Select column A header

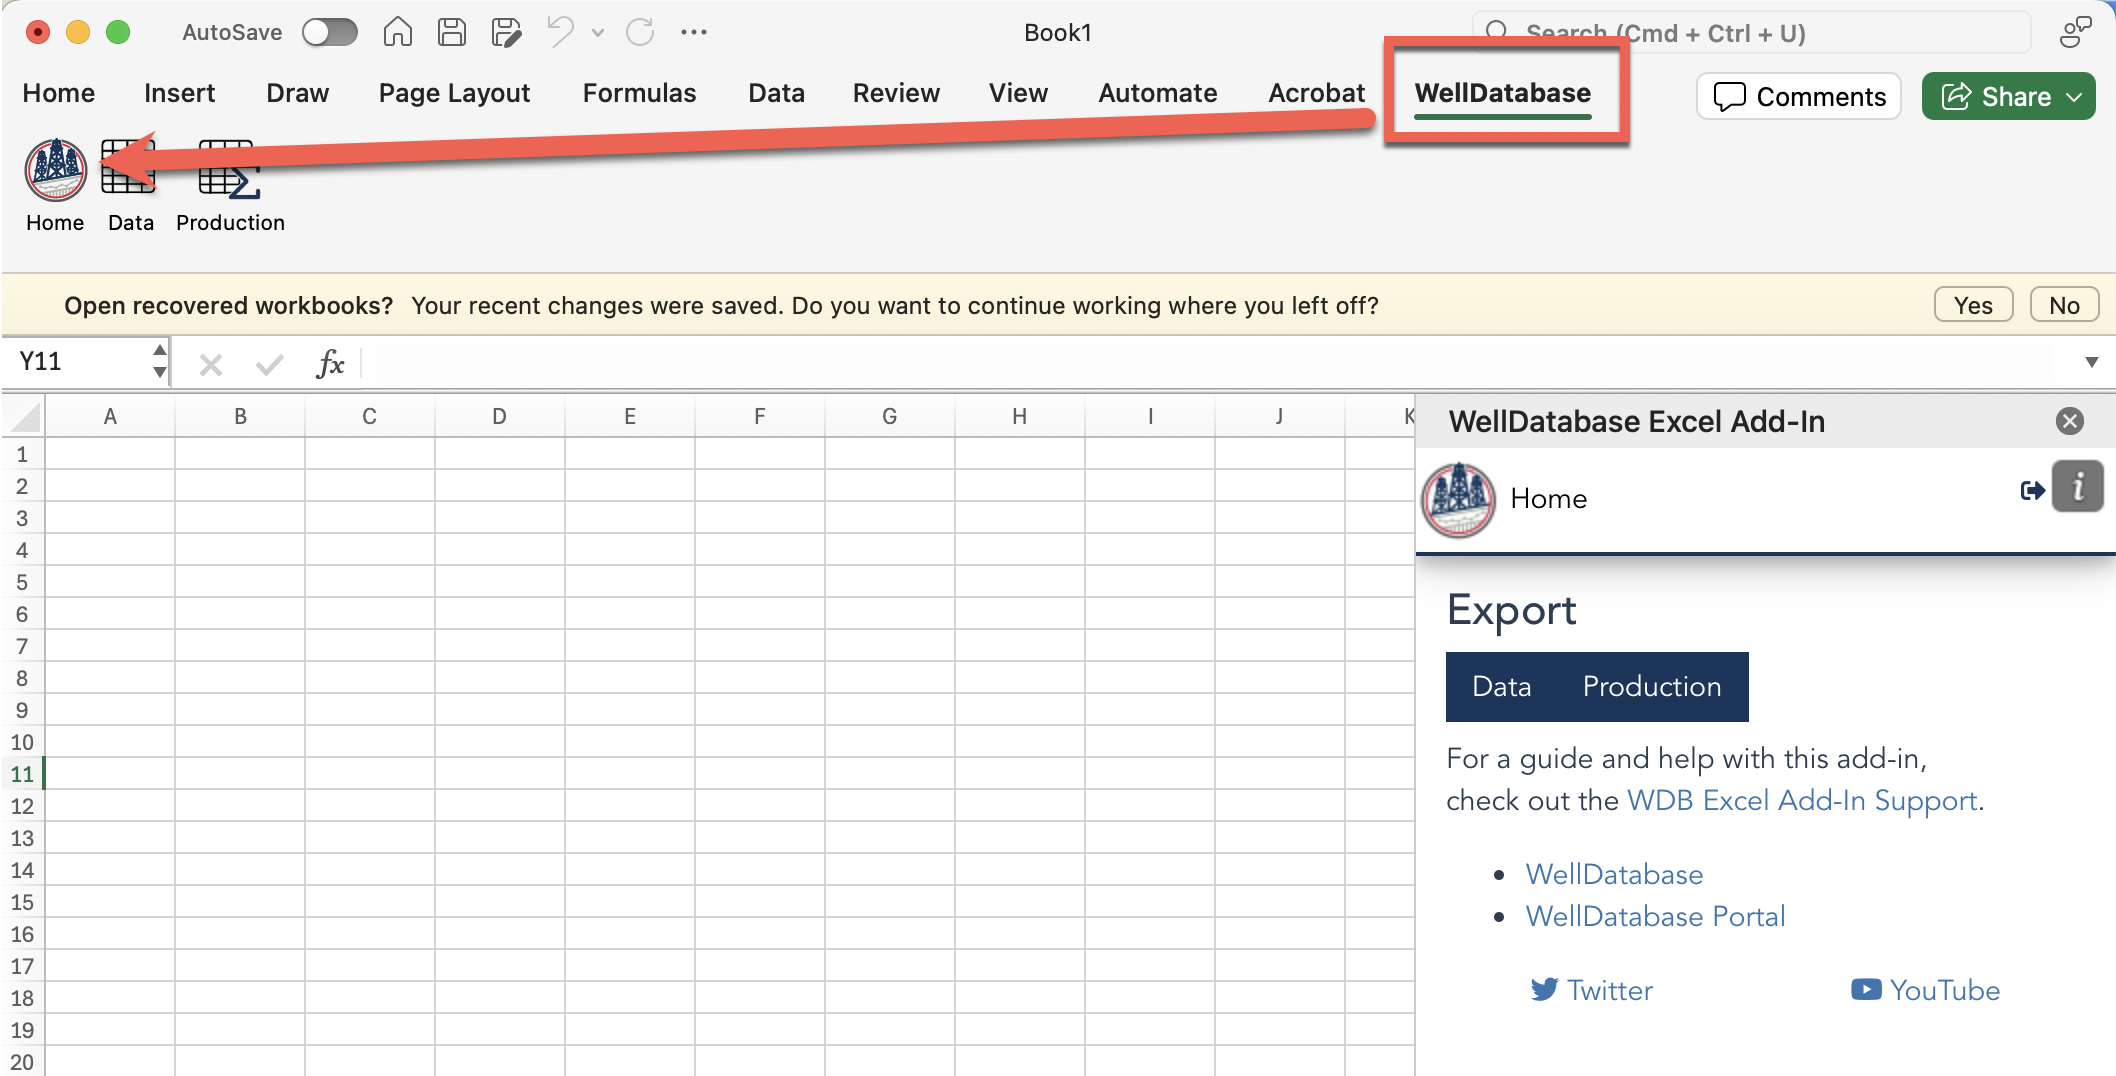pos(110,416)
